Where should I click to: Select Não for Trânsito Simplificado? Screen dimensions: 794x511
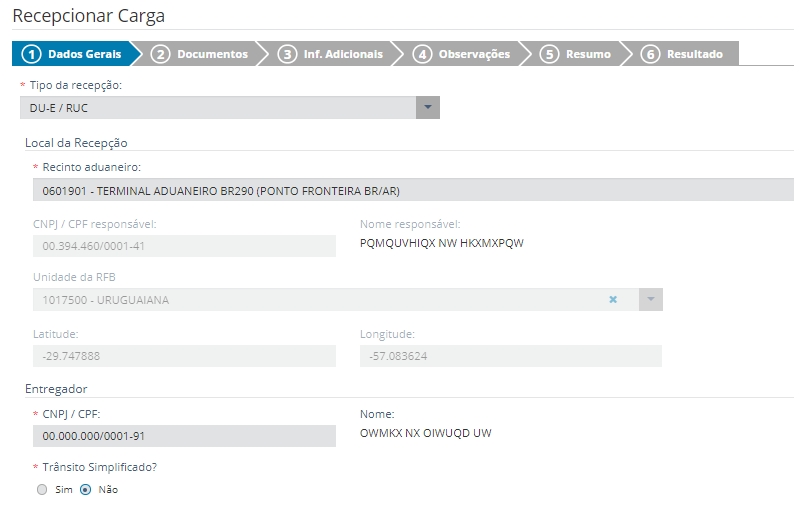(85, 490)
